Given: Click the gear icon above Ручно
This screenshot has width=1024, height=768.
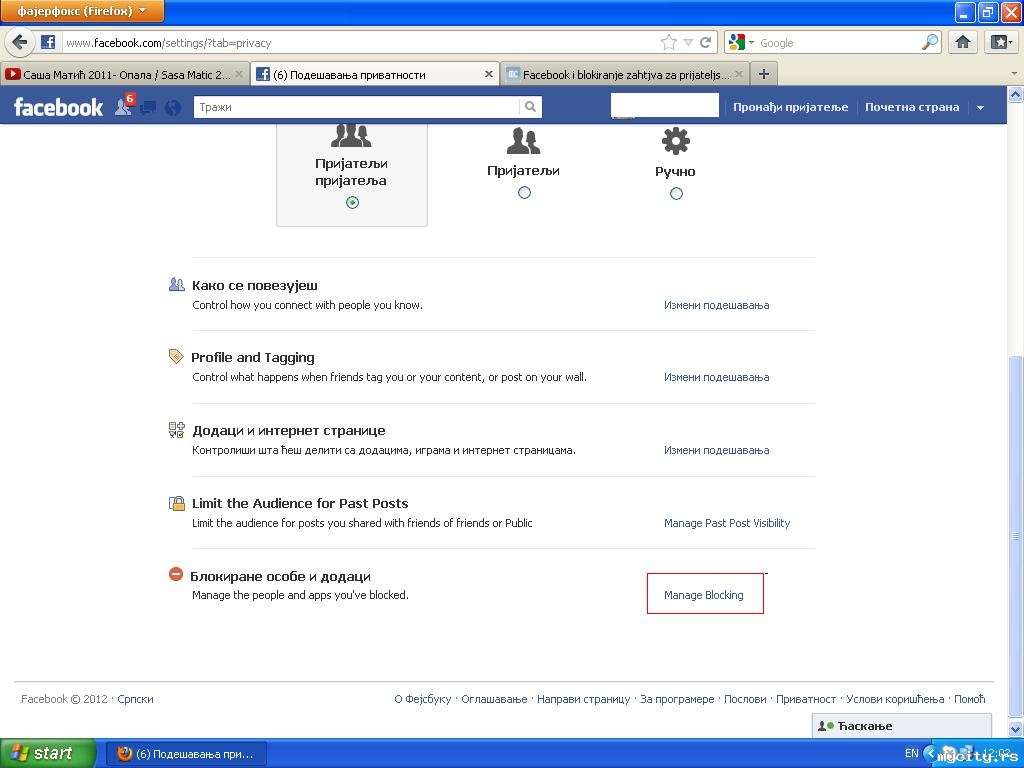Looking at the screenshot, I should pos(675,140).
